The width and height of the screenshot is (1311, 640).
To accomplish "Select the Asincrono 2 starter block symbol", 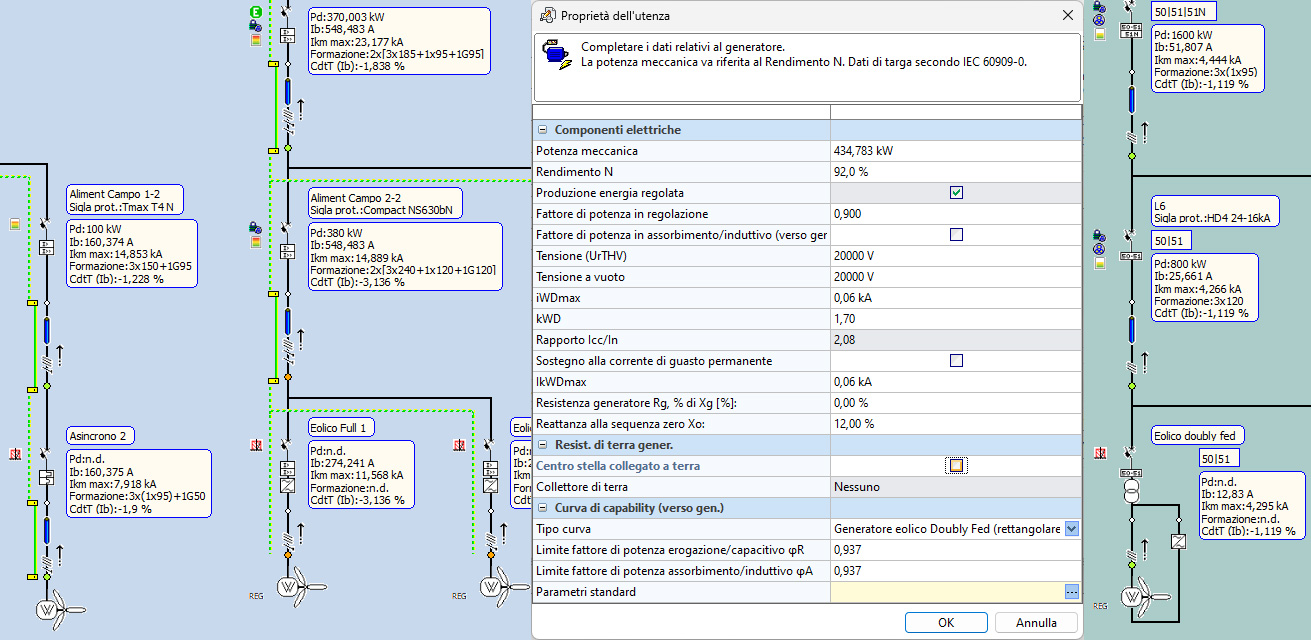I will (46, 477).
